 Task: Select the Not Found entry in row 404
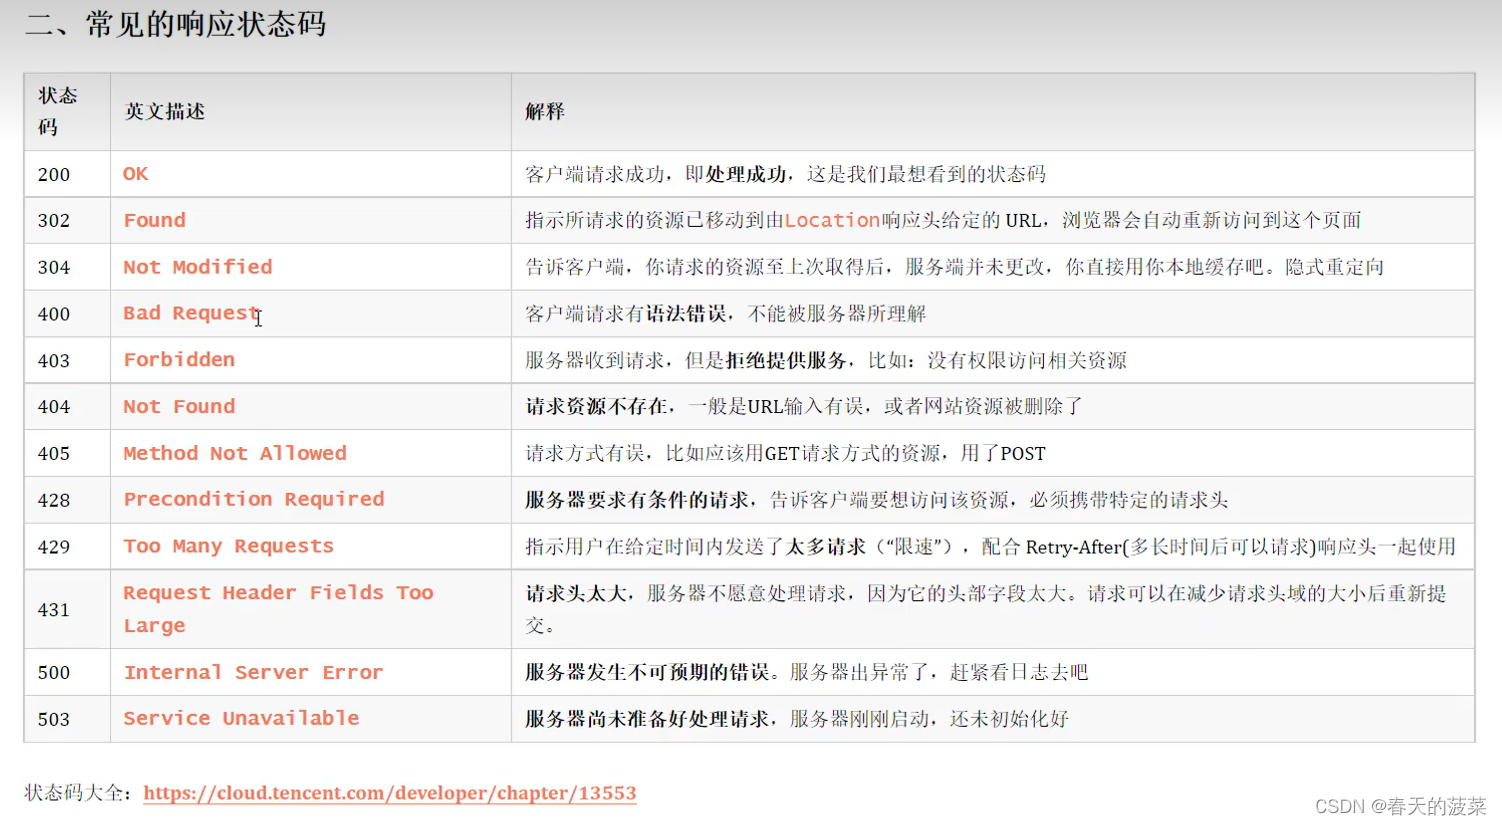[178, 406]
